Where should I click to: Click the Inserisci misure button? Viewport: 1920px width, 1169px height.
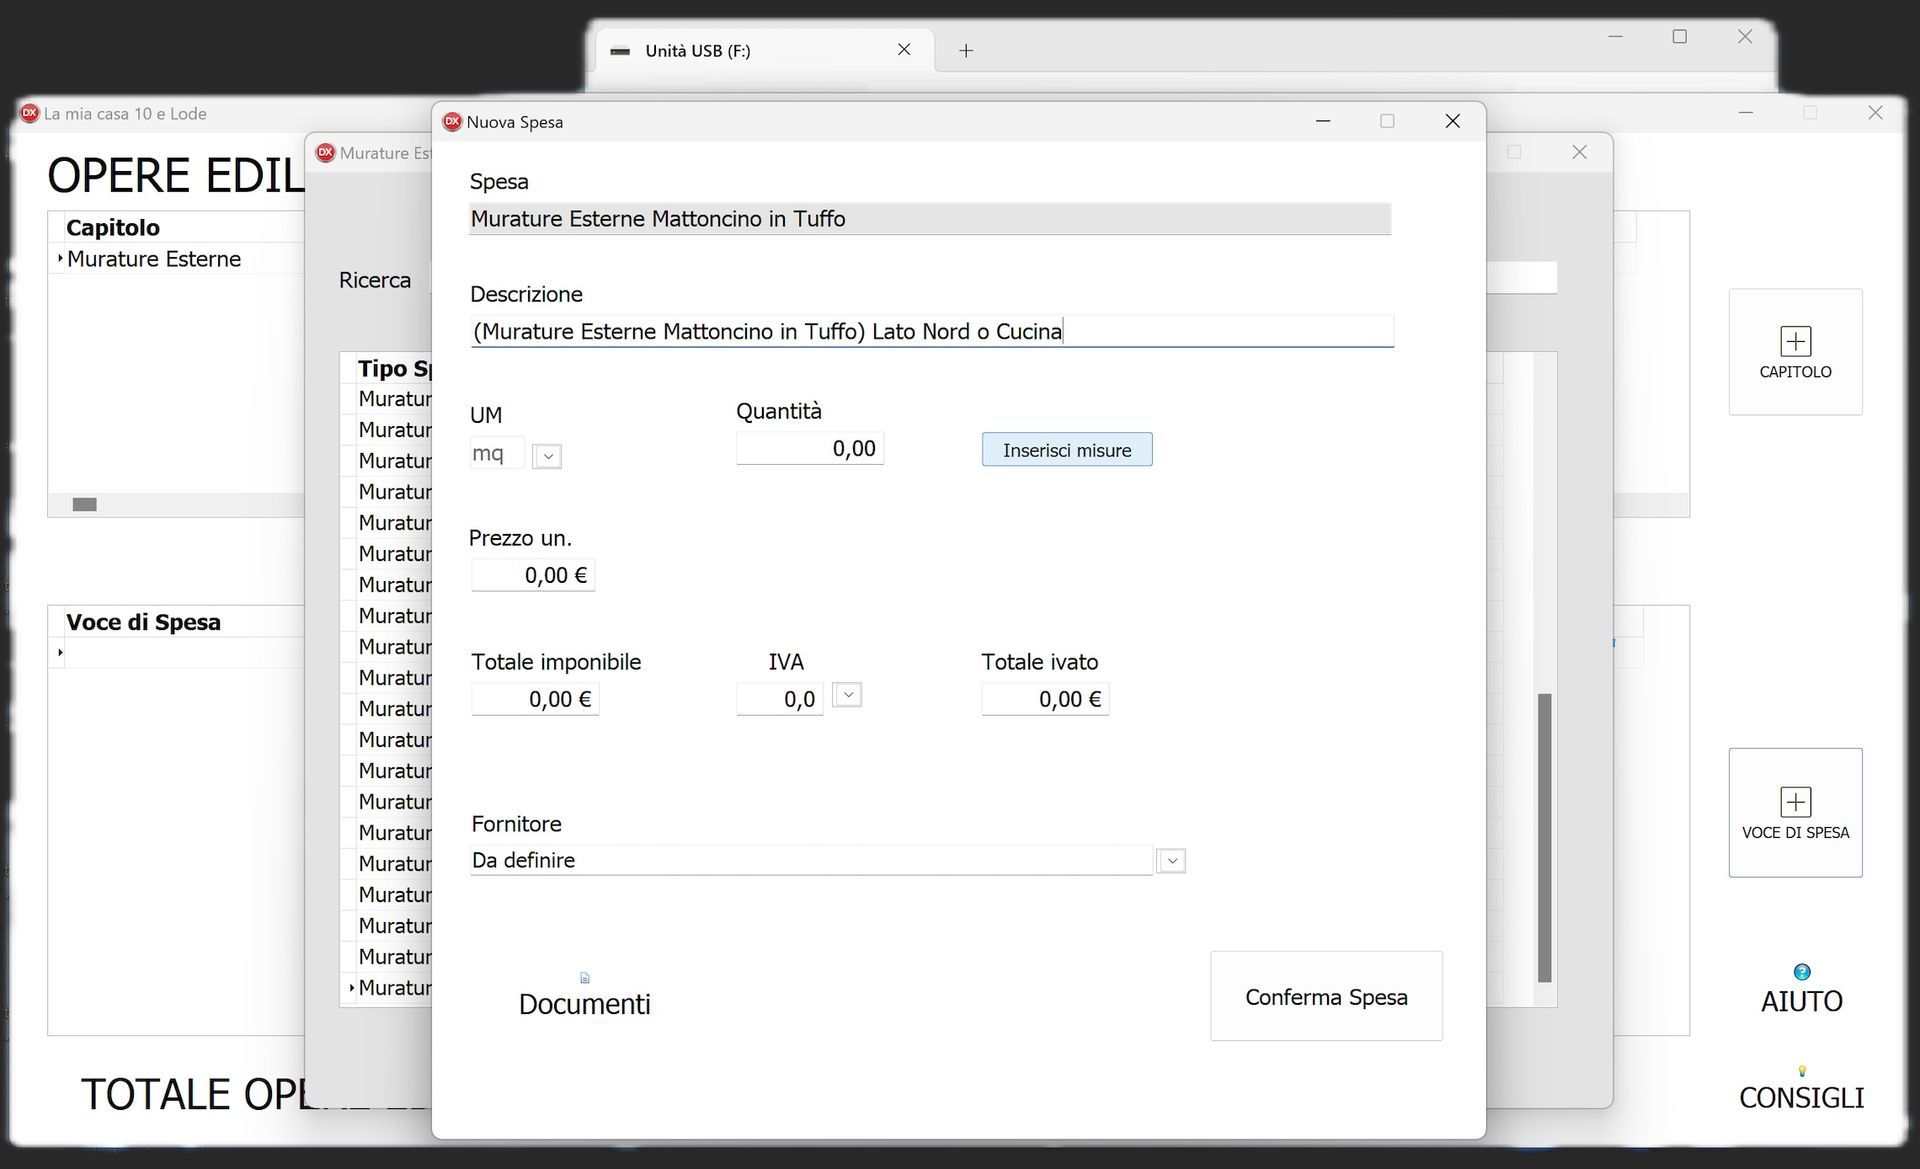tap(1067, 450)
